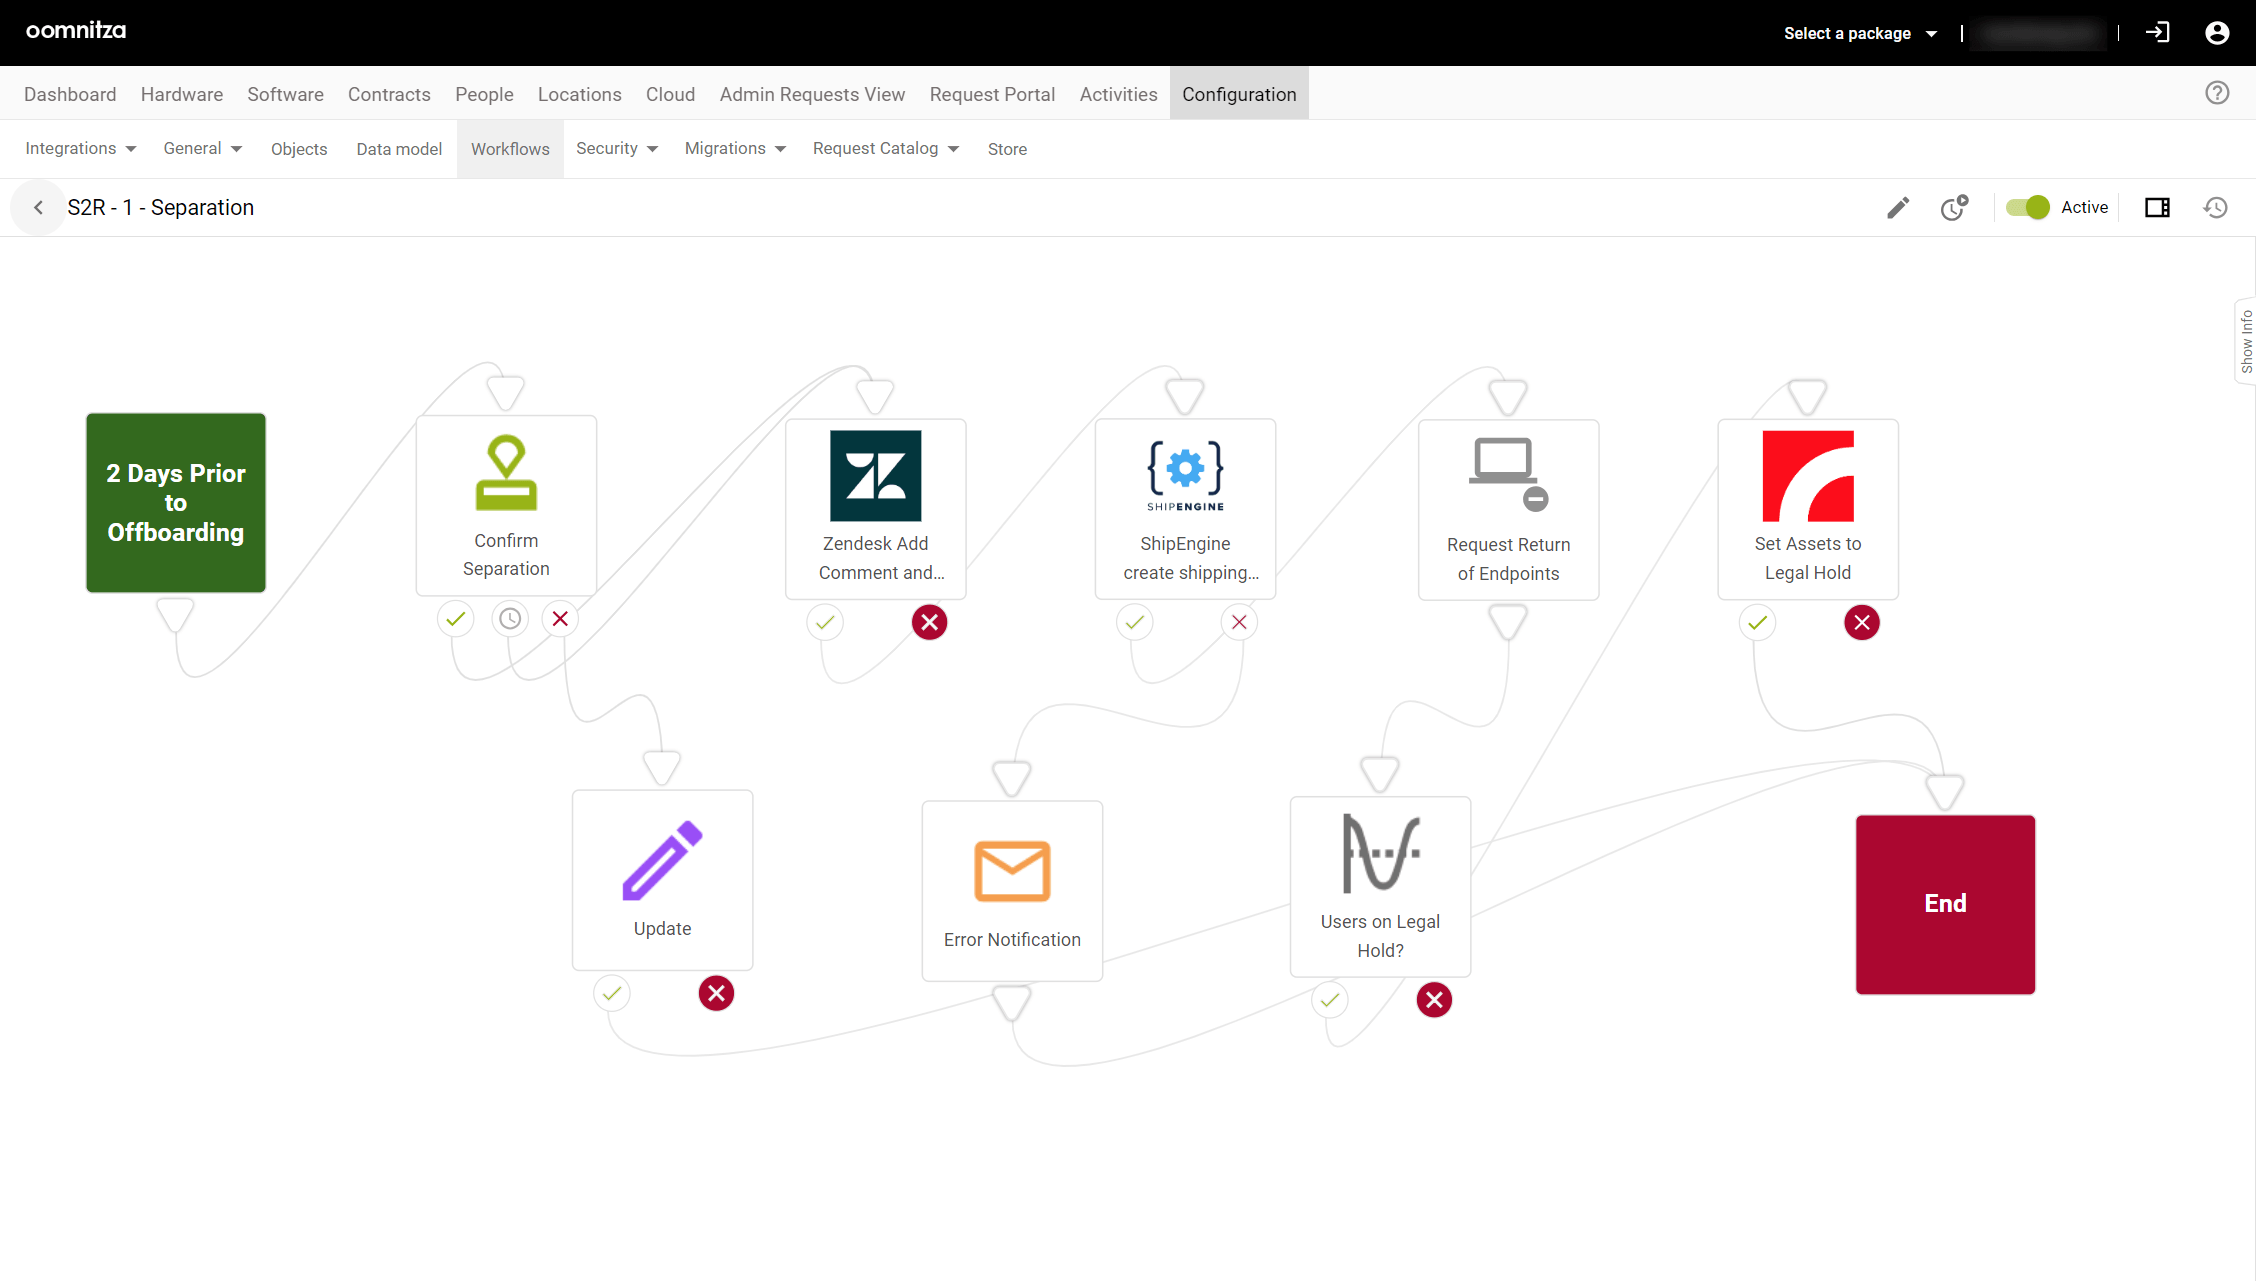Open the side panel layout icon
2256x1281 pixels.
click(2157, 207)
